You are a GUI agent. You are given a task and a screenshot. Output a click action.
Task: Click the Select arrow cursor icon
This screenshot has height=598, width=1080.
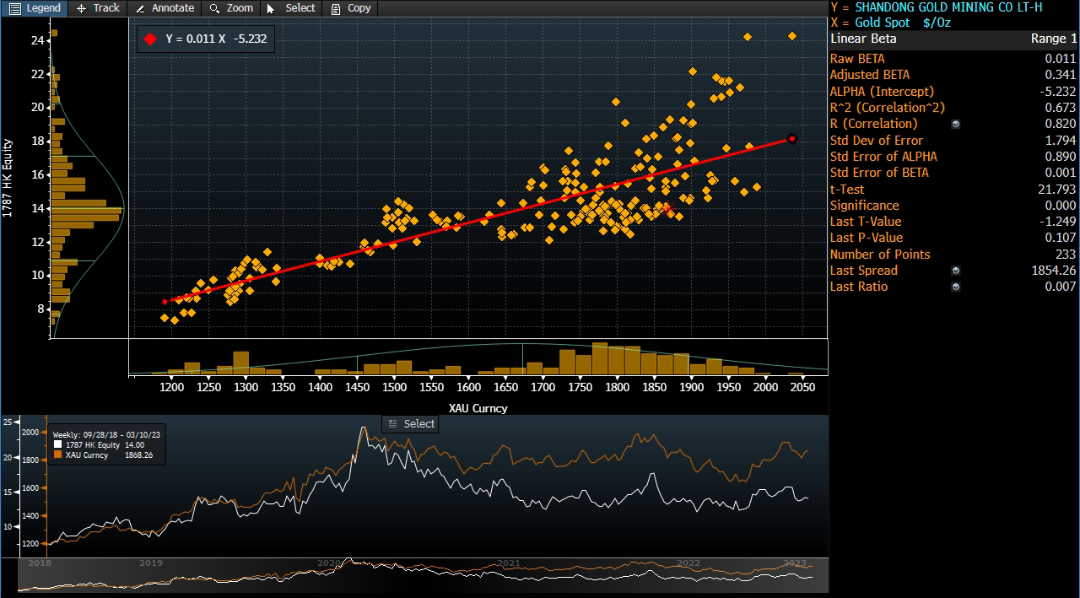pos(271,9)
